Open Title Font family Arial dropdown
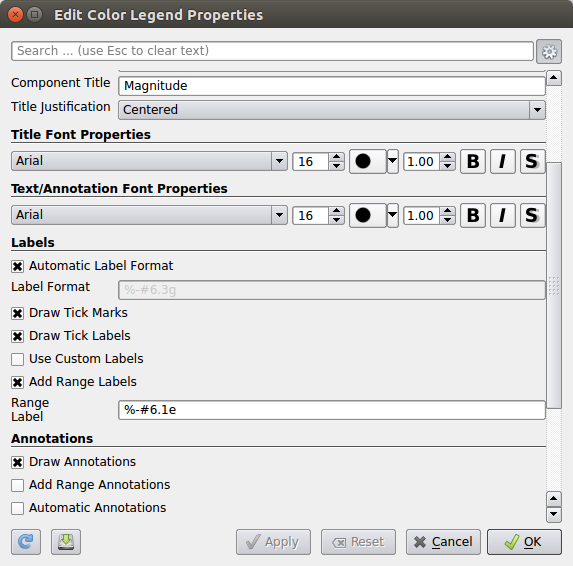This screenshot has width=573, height=566. click(x=149, y=161)
